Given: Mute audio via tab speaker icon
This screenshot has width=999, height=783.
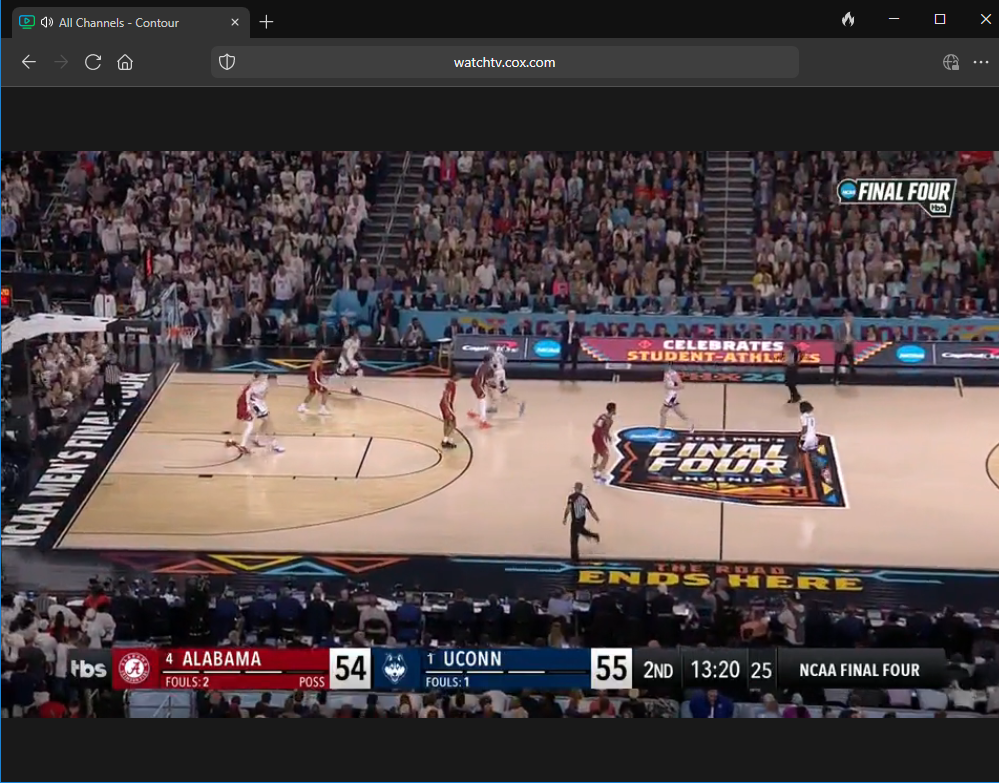Looking at the screenshot, I should pyautogui.click(x=47, y=22).
